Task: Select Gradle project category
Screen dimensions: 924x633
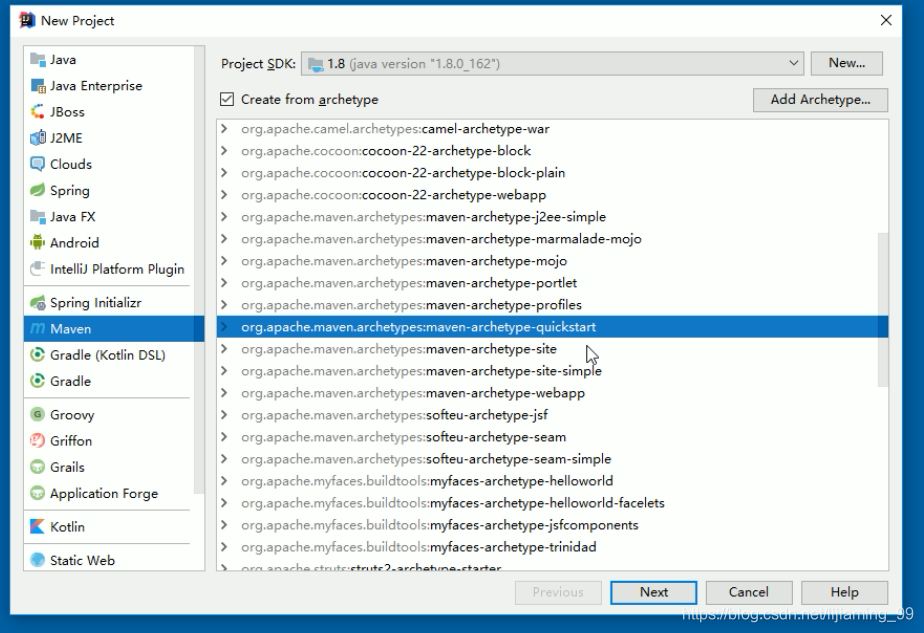Action: [109, 381]
